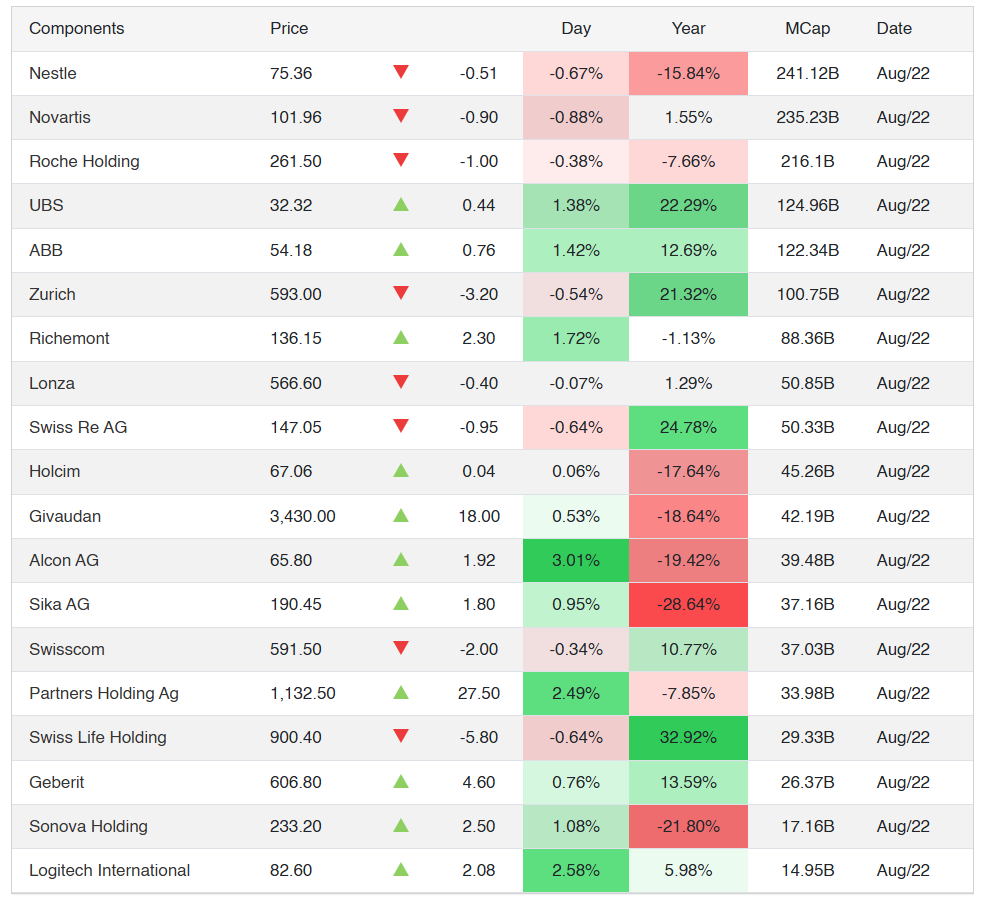Click the -15.84% year change for Nestle

coord(688,73)
